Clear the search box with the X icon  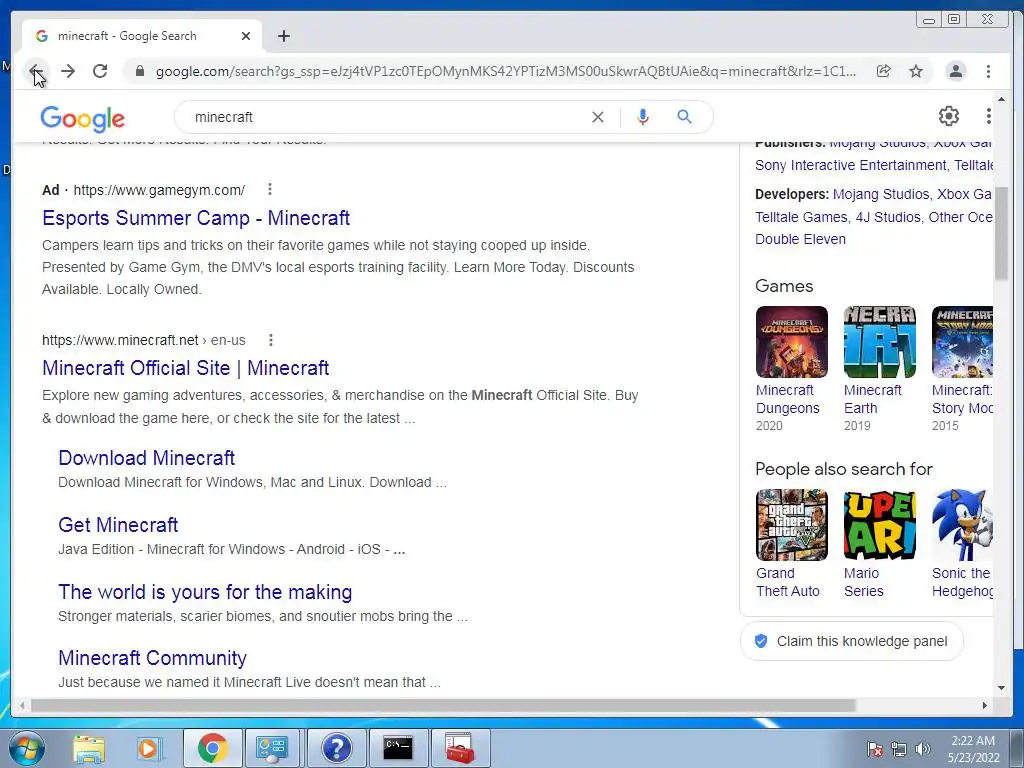[x=598, y=117]
